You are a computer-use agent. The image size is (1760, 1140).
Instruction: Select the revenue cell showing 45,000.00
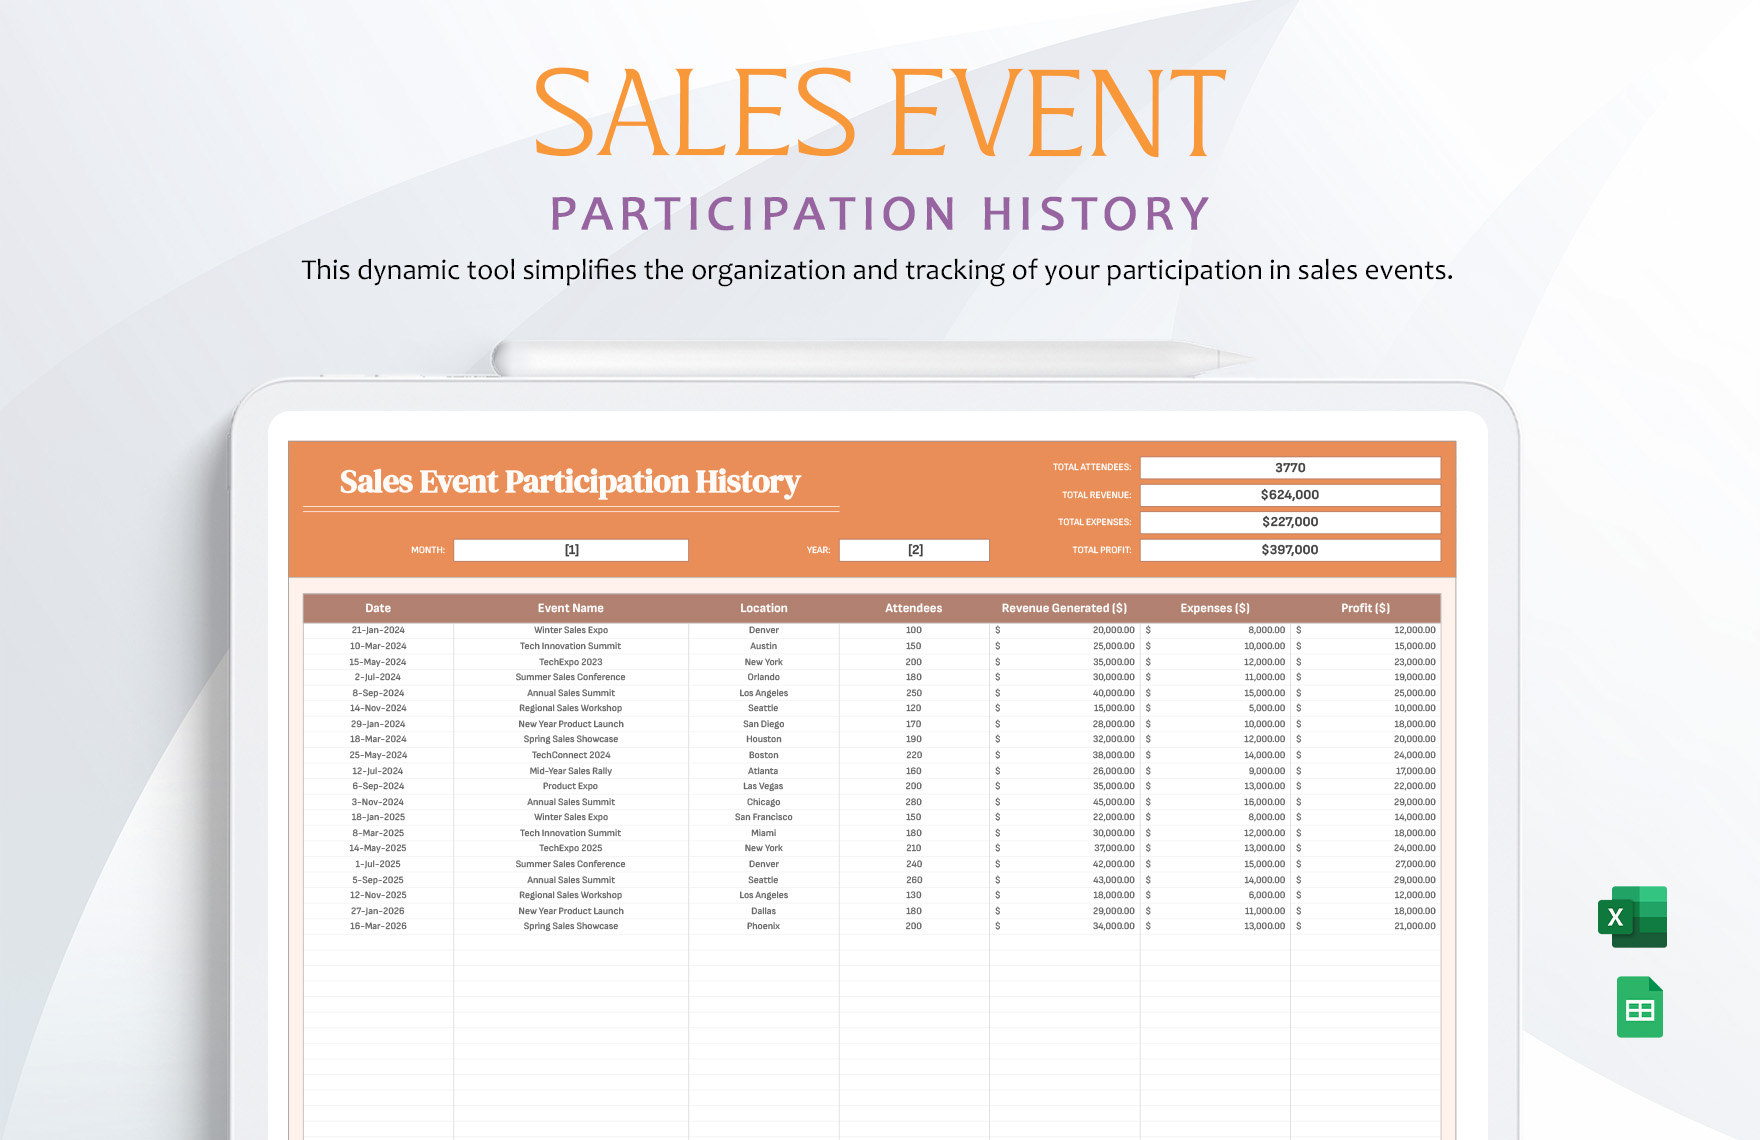click(x=1065, y=802)
